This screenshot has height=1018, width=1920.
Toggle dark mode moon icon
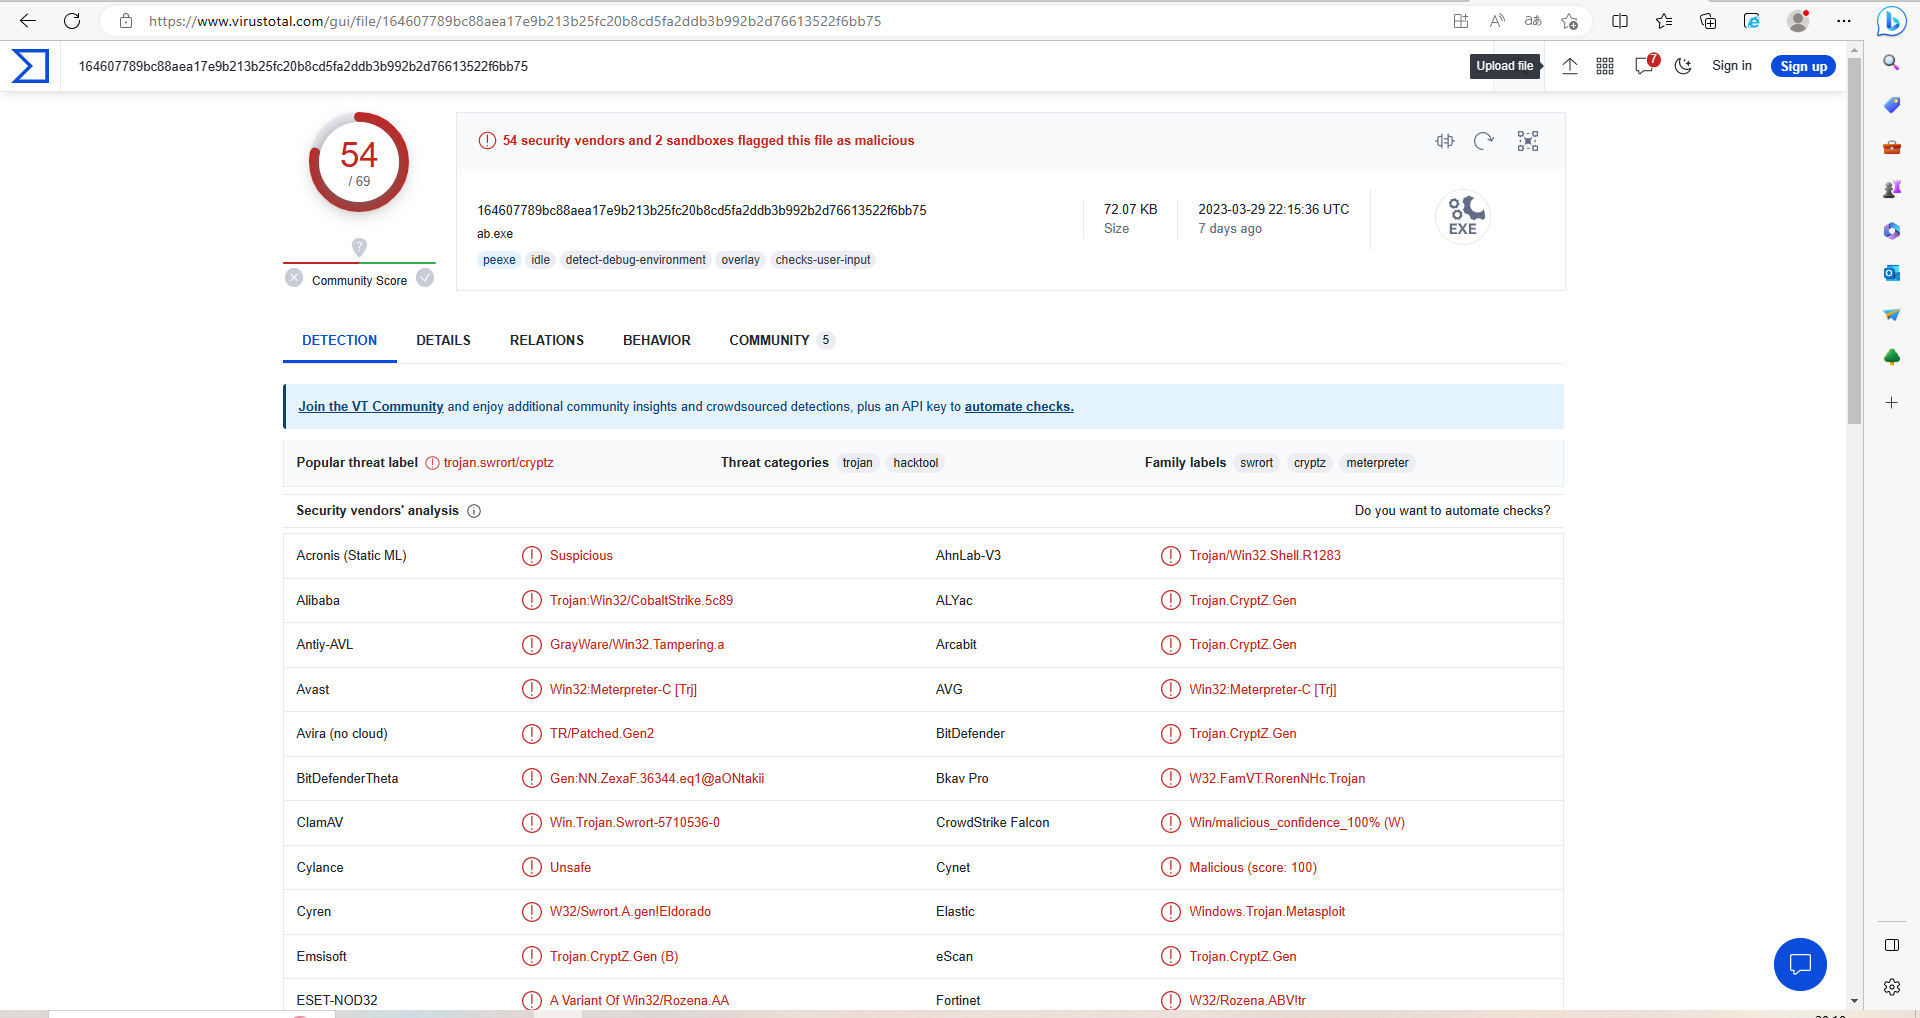(1684, 66)
